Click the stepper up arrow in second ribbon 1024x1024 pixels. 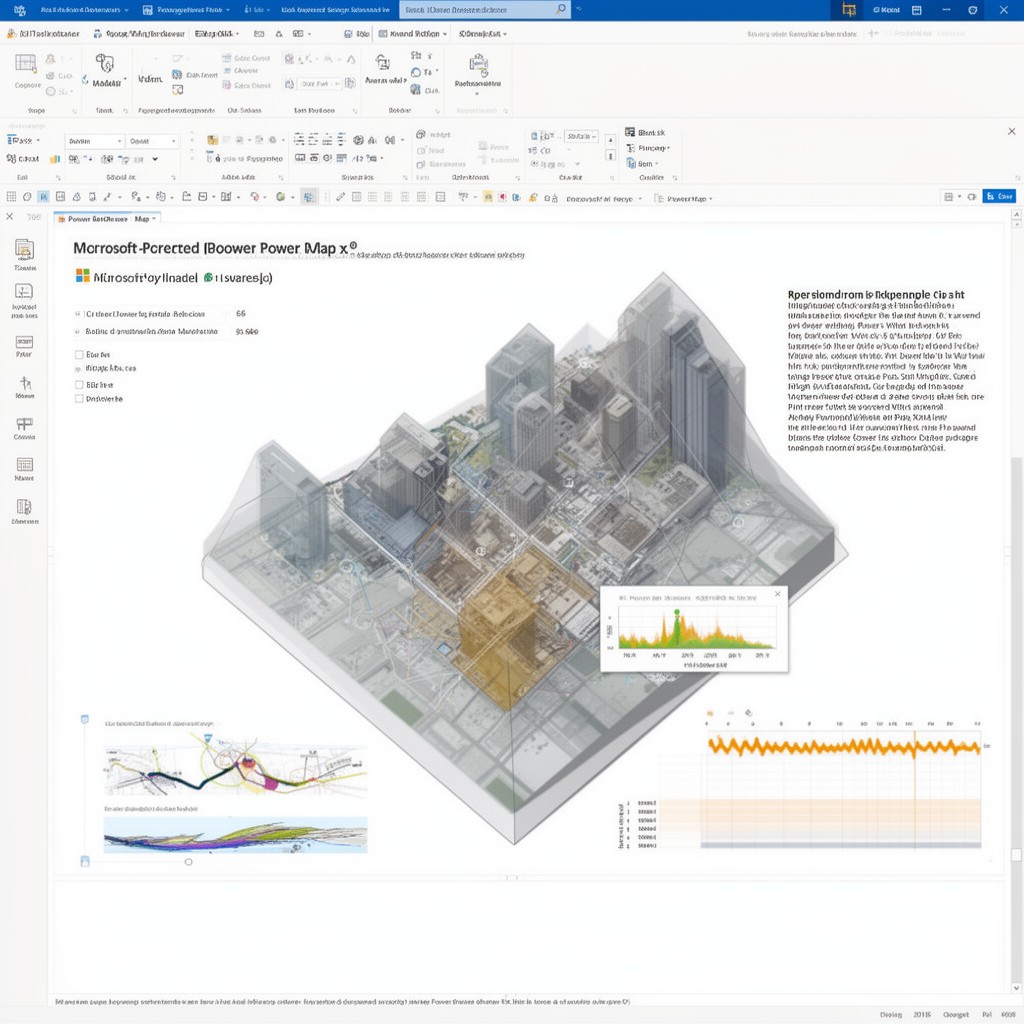point(611,140)
